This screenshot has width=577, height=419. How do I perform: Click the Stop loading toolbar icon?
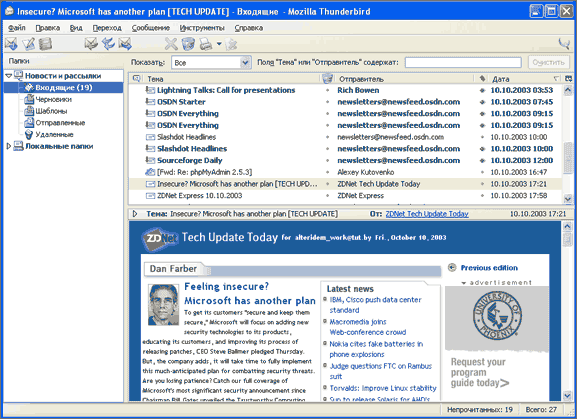[232, 45]
